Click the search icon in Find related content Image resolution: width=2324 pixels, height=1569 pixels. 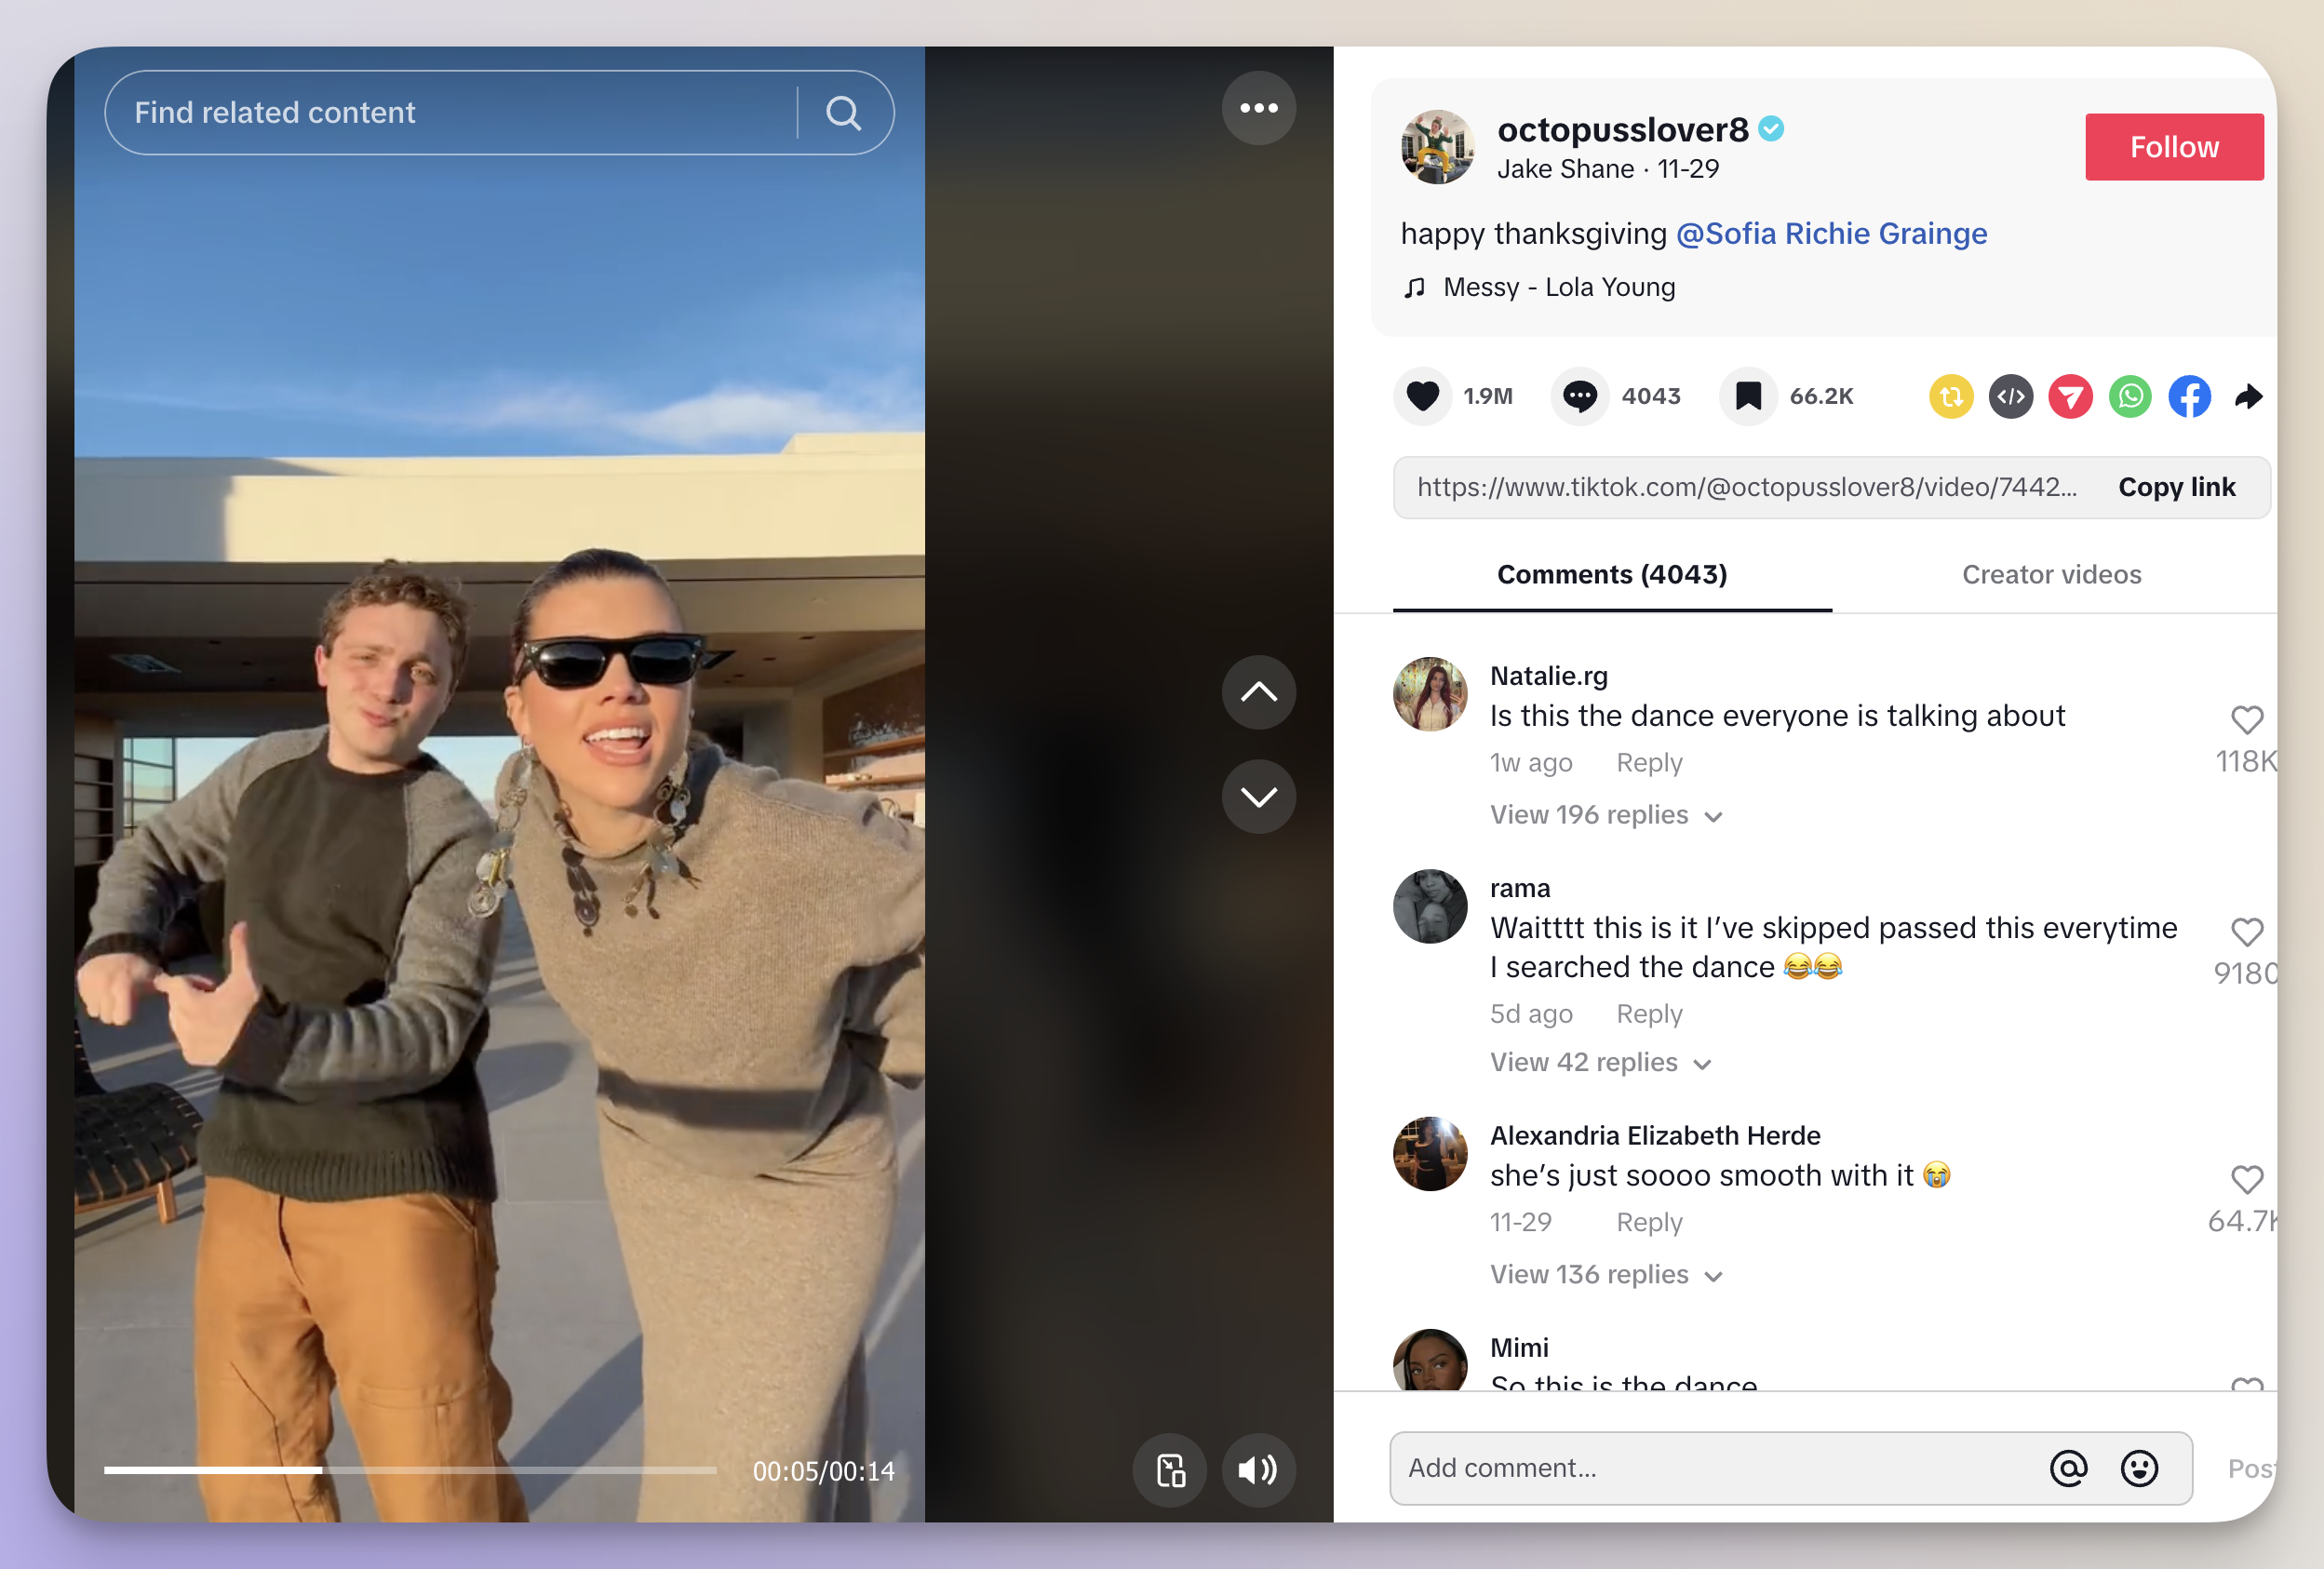(x=840, y=112)
